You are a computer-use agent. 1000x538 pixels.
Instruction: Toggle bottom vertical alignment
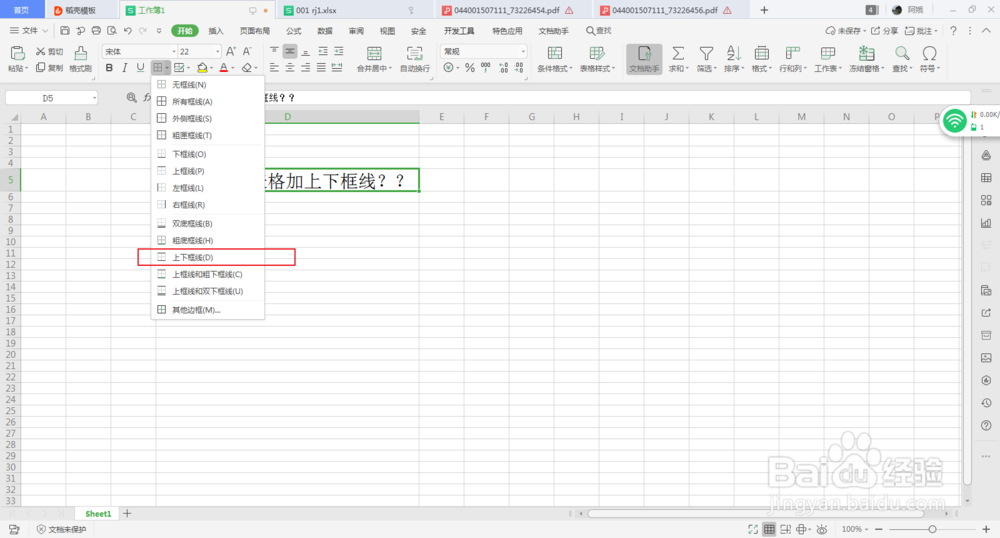306,51
